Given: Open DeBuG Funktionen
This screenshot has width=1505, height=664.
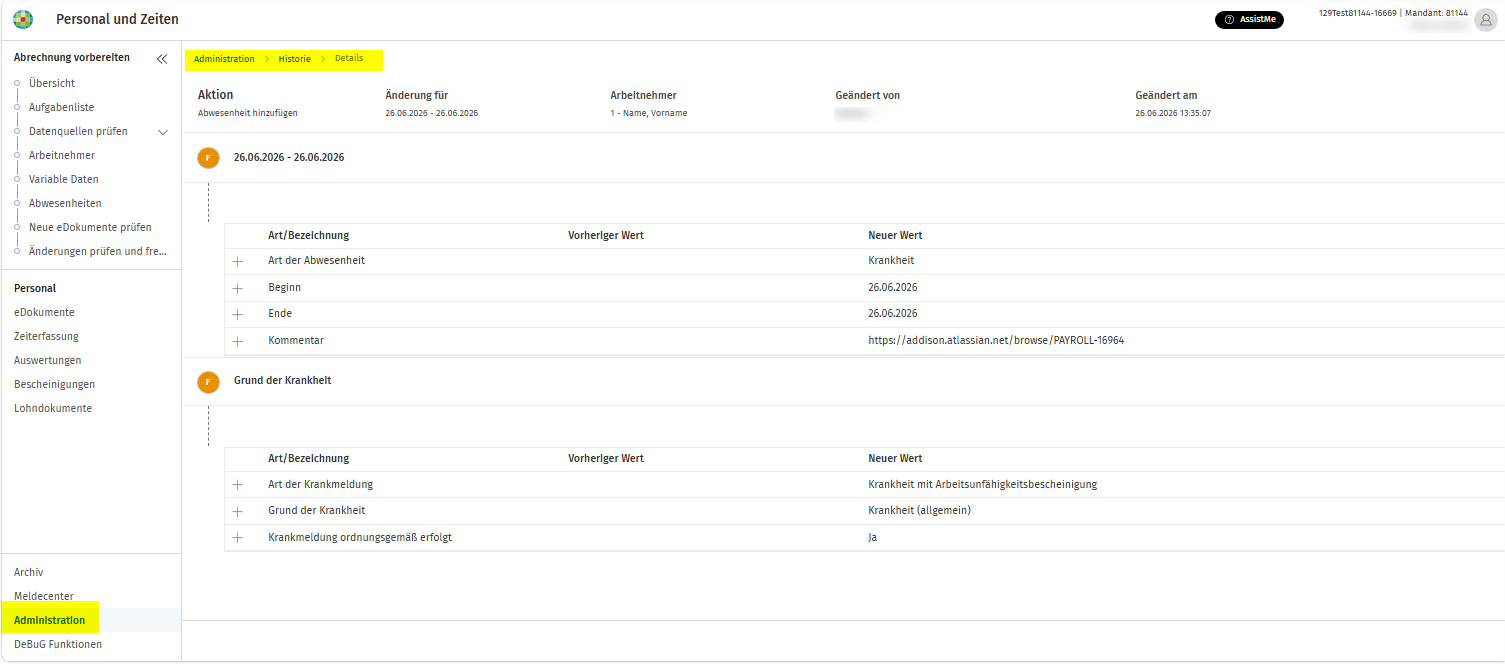Looking at the screenshot, I should pyautogui.click(x=58, y=644).
